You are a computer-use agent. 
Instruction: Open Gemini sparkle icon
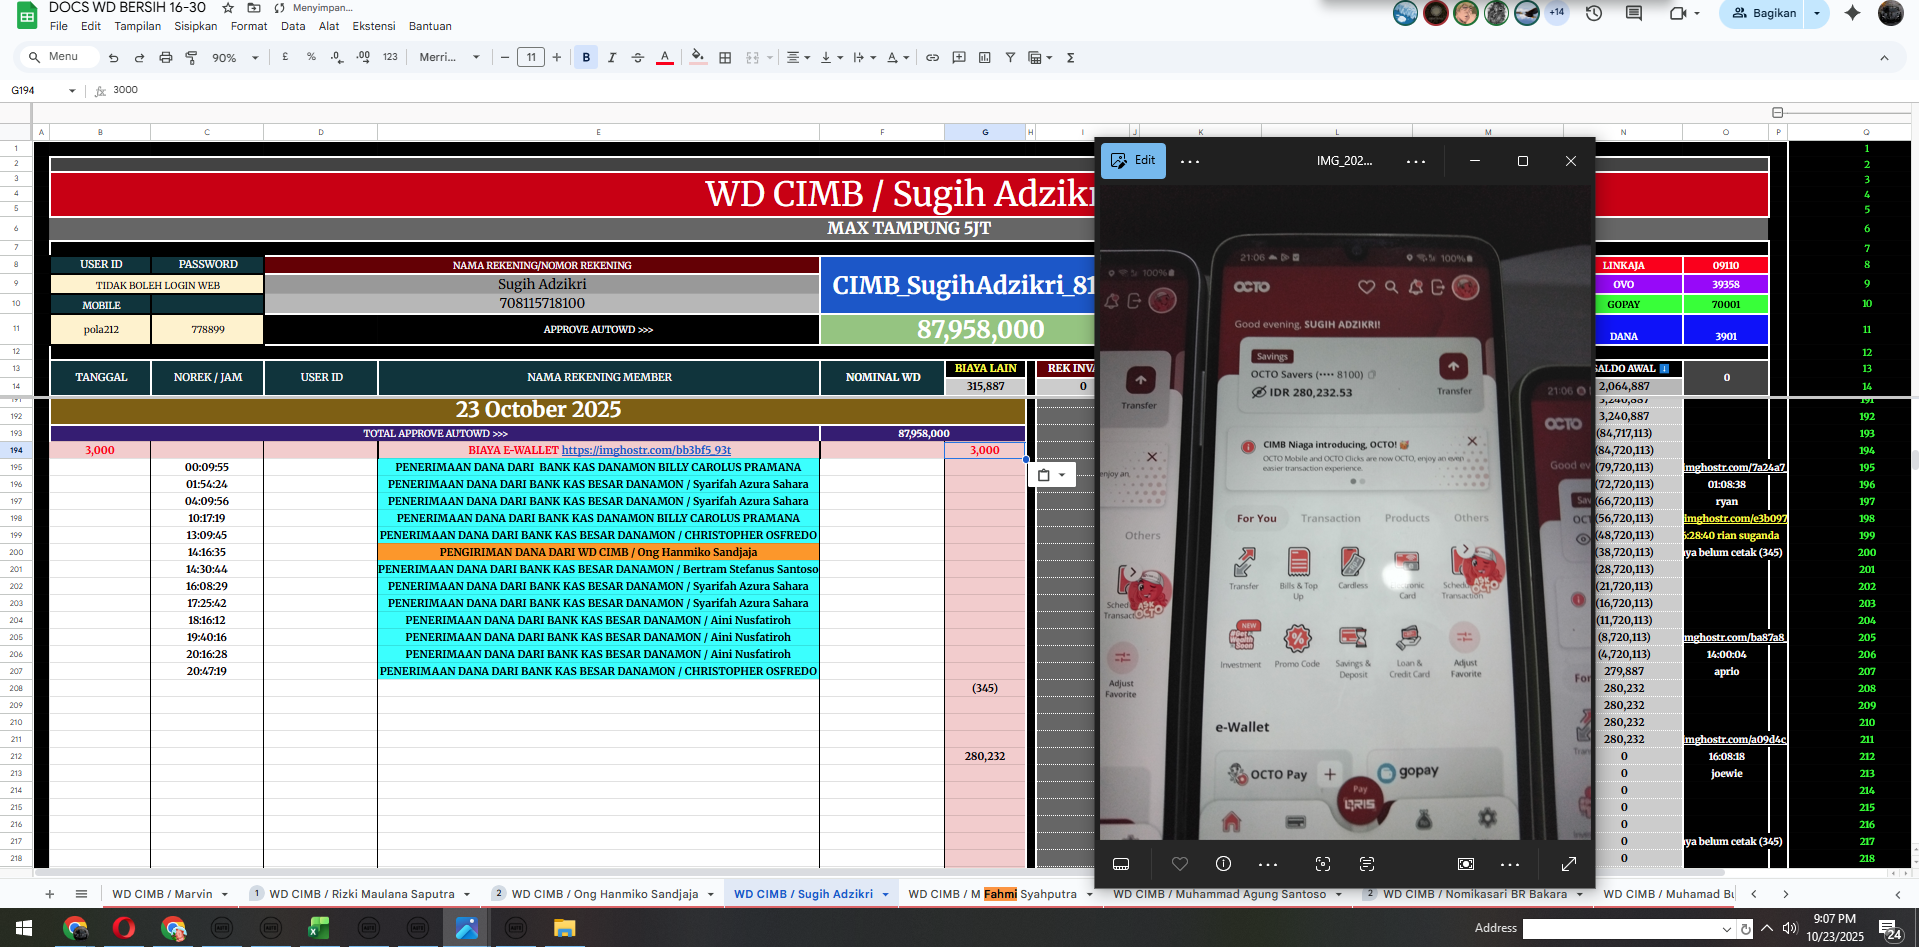pos(1852,13)
